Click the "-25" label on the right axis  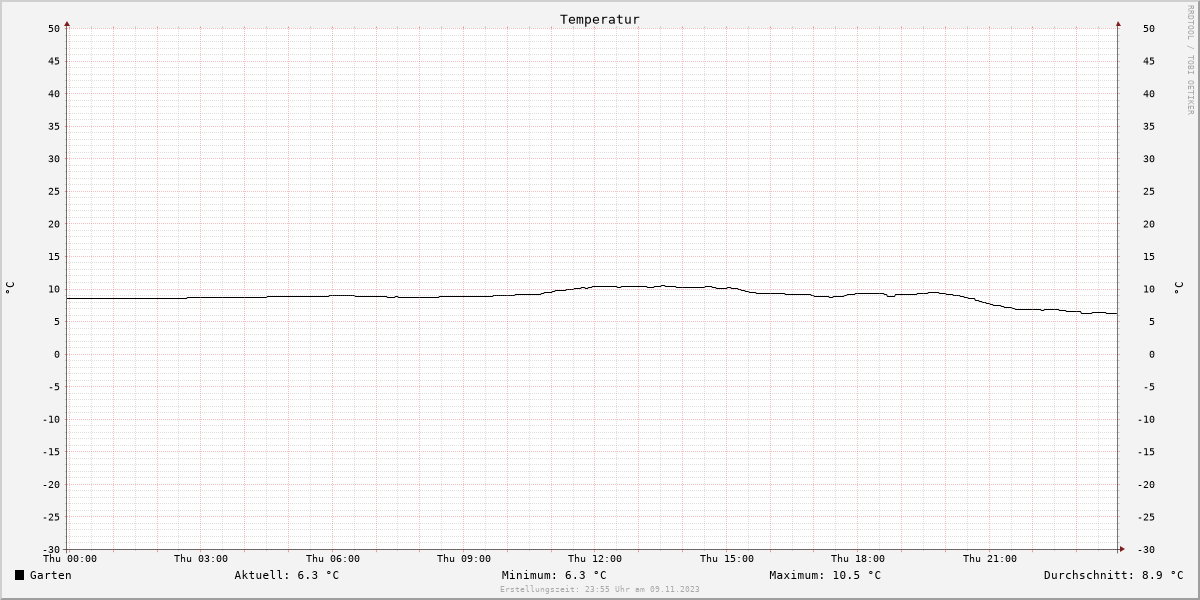click(1148, 516)
